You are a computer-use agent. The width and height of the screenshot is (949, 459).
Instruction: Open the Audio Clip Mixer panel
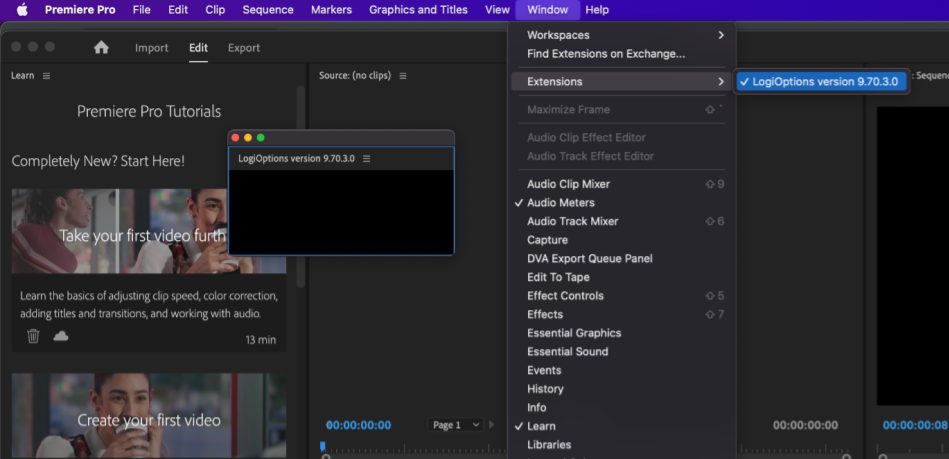pos(622,184)
